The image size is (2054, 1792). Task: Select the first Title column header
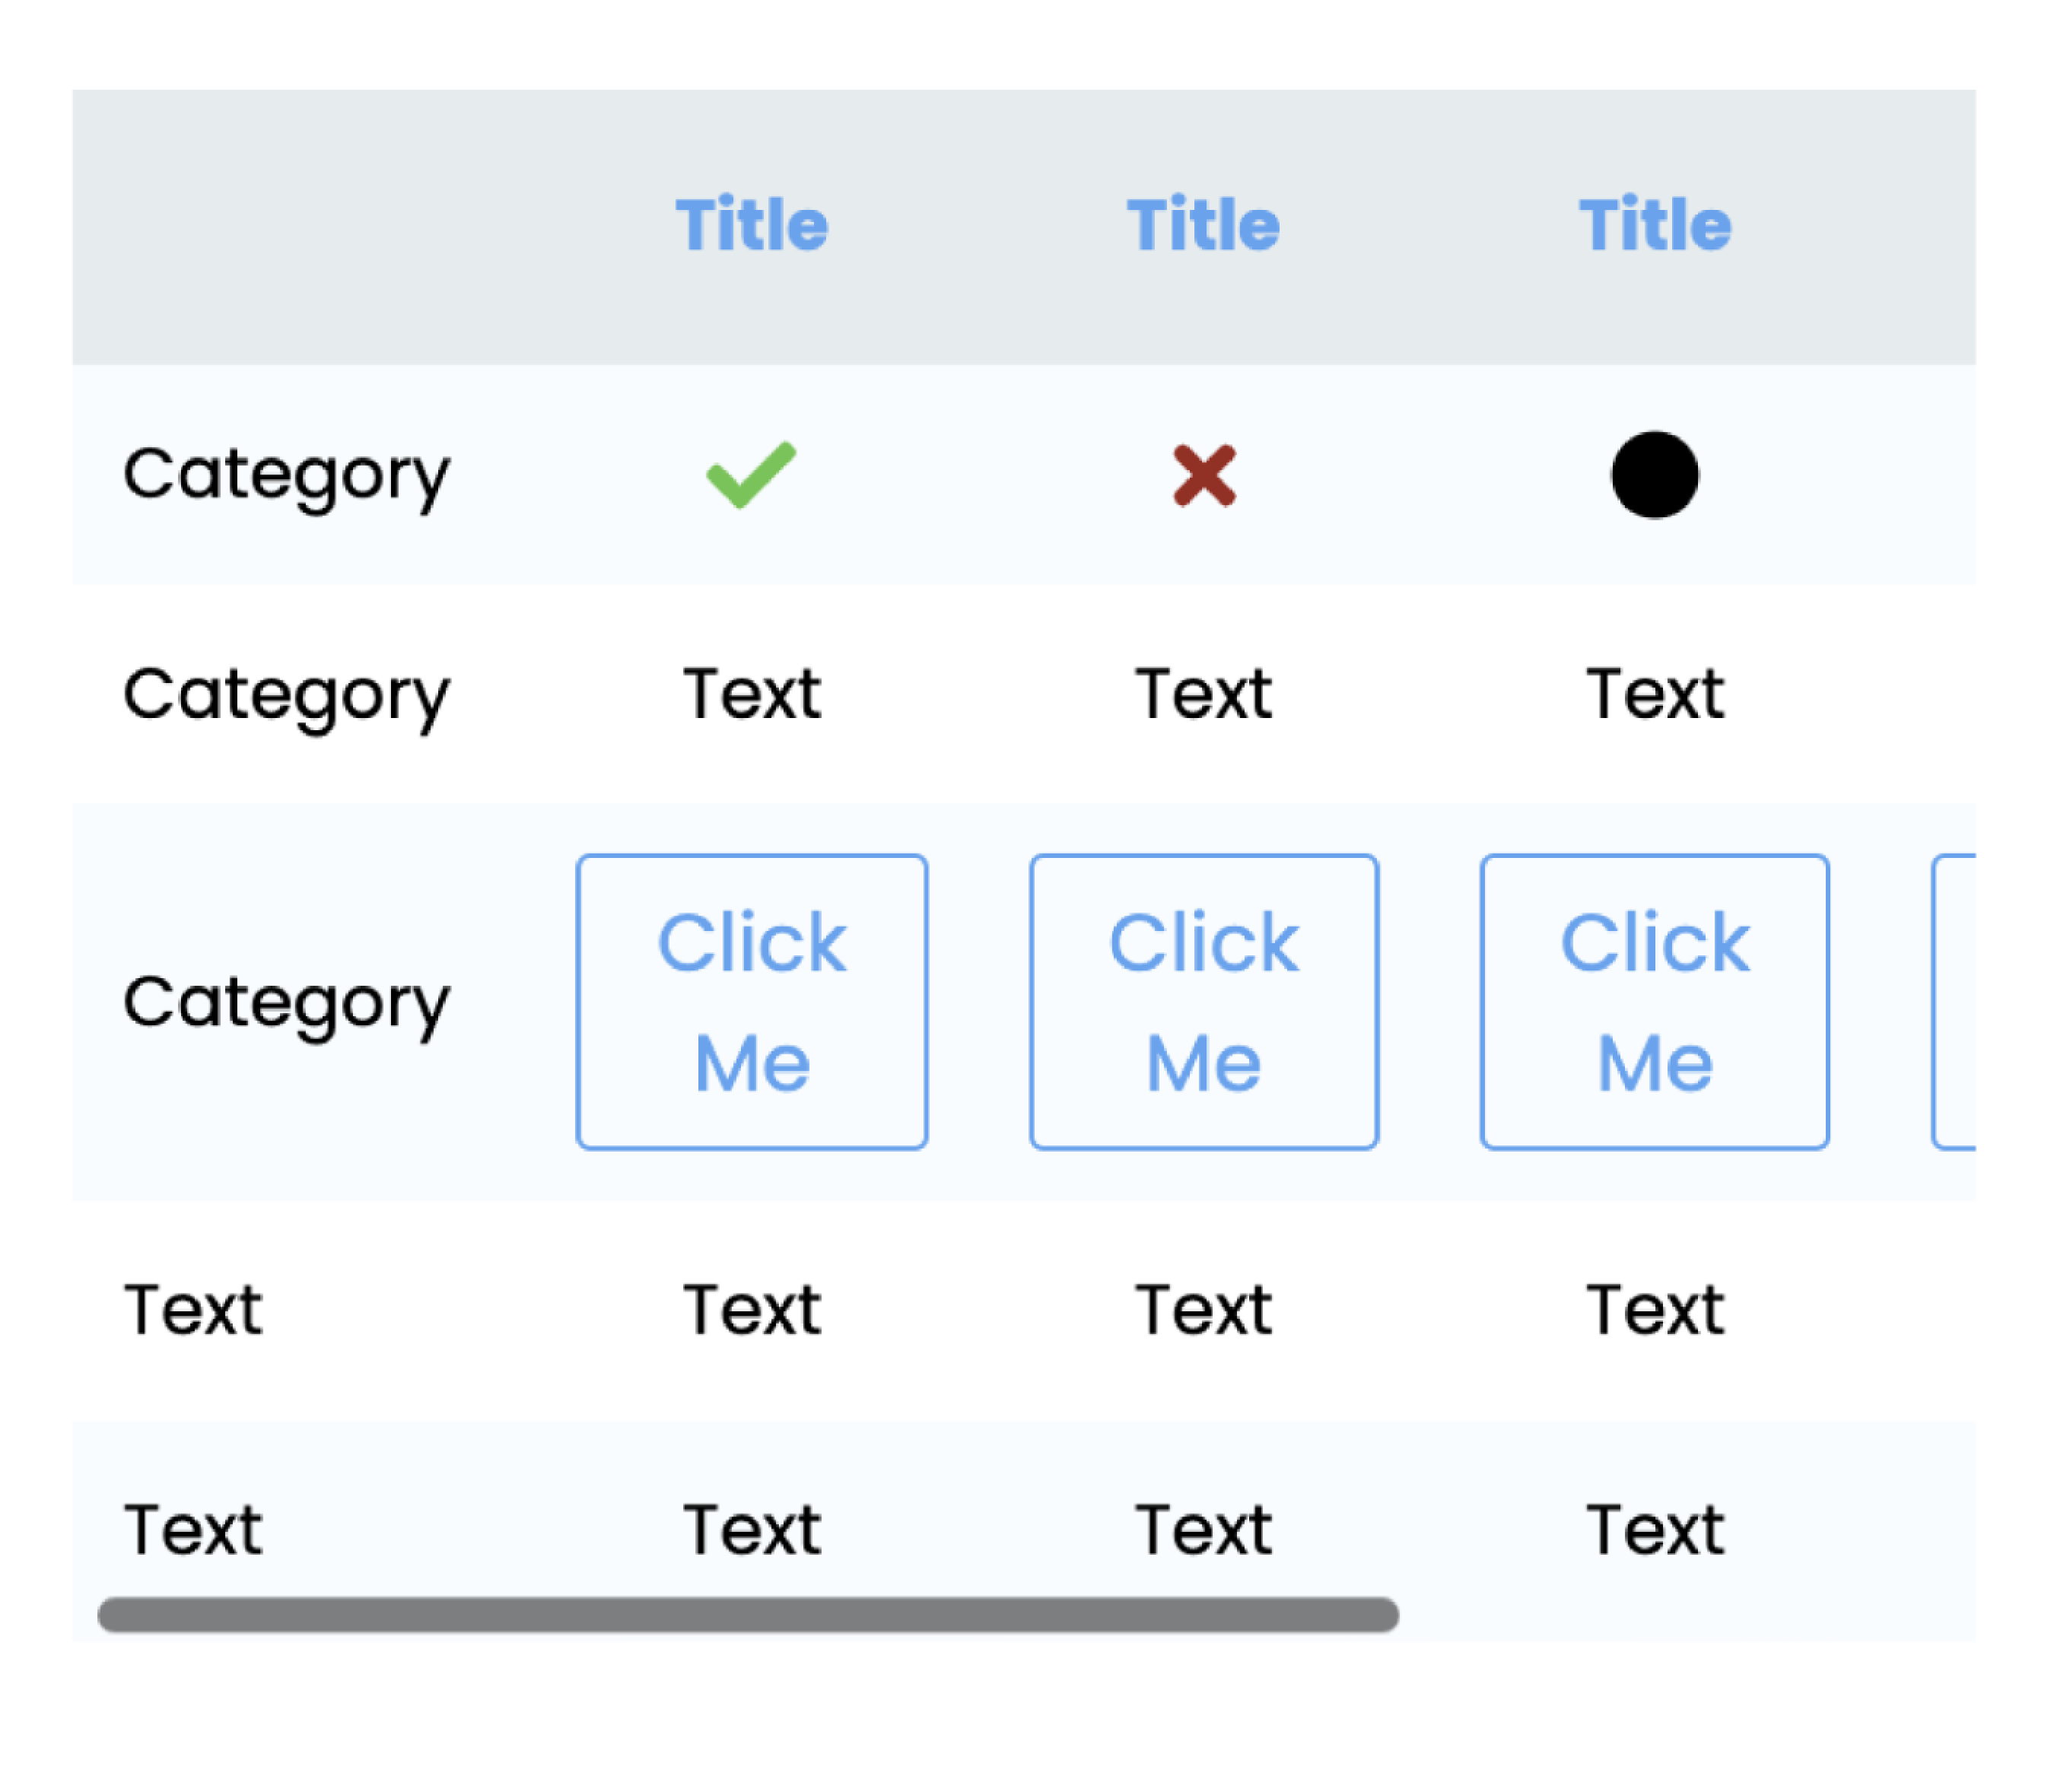point(752,225)
